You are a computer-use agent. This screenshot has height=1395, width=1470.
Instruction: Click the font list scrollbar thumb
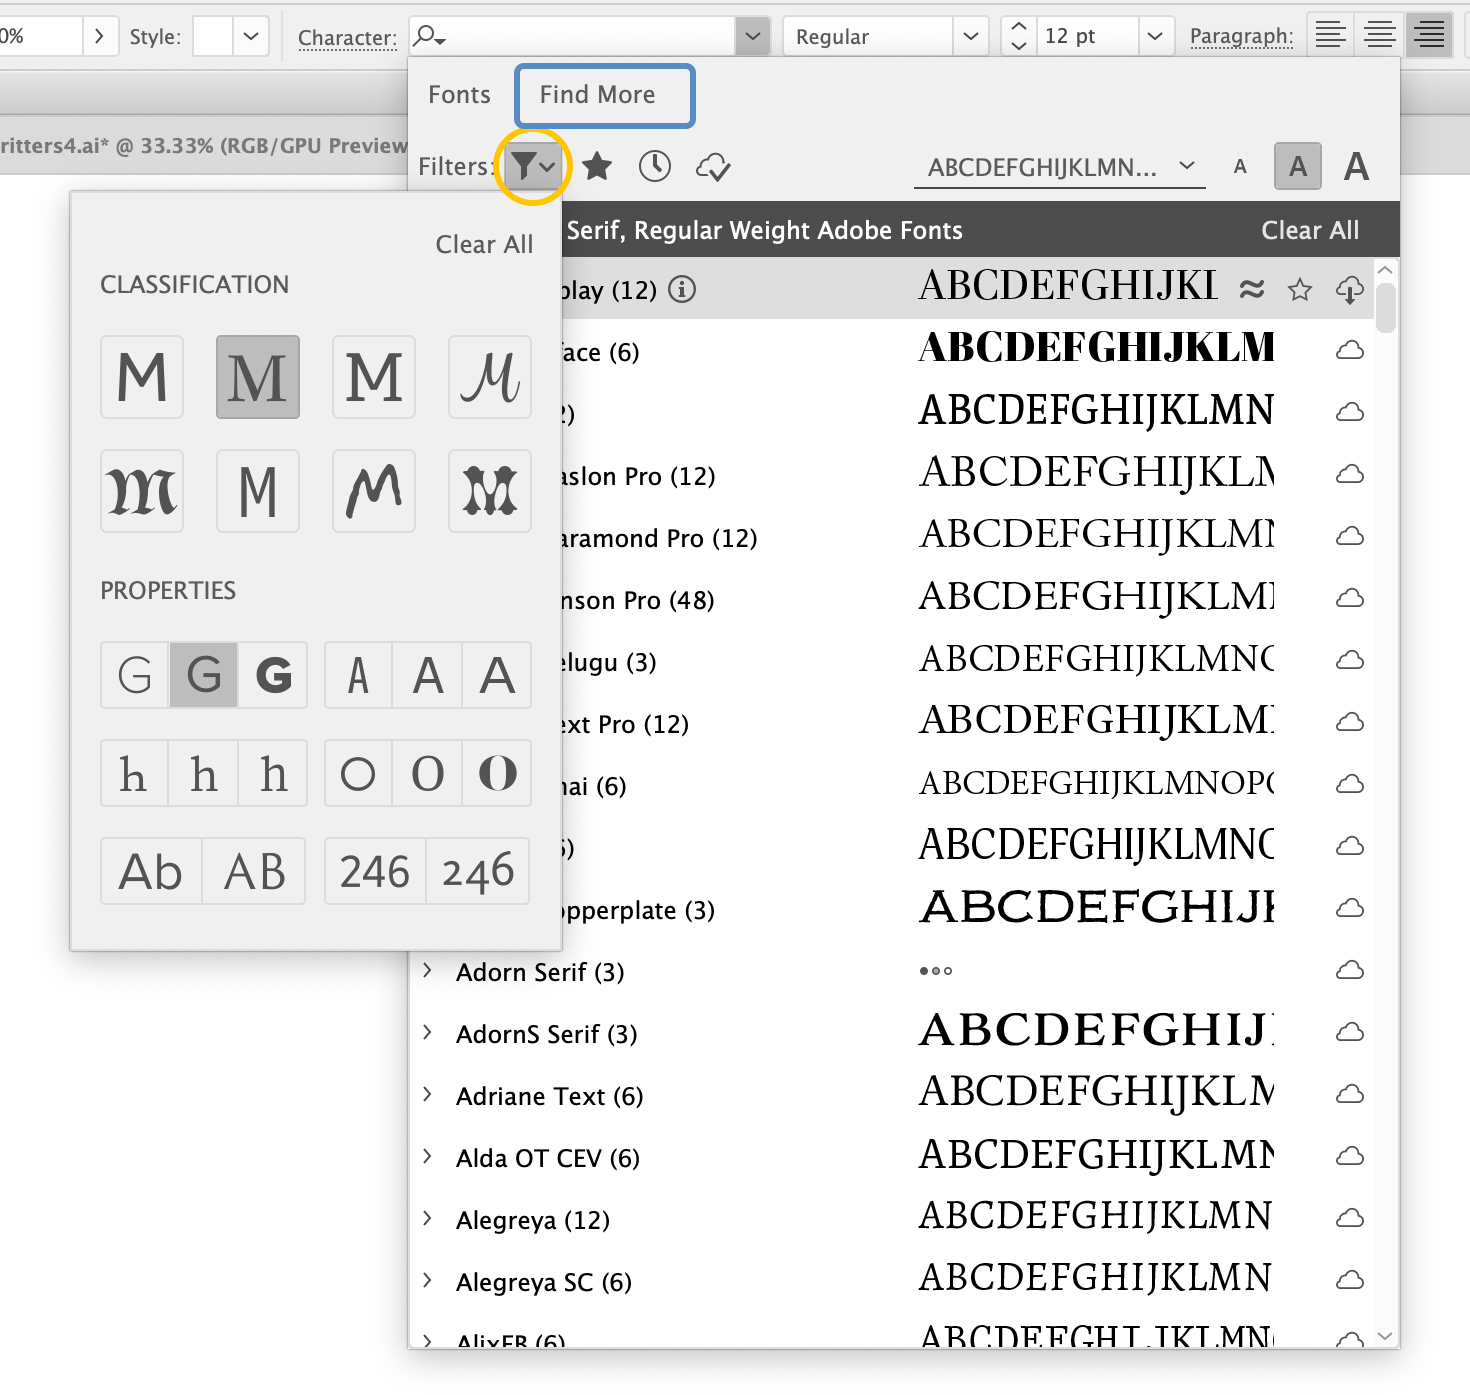(1385, 307)
